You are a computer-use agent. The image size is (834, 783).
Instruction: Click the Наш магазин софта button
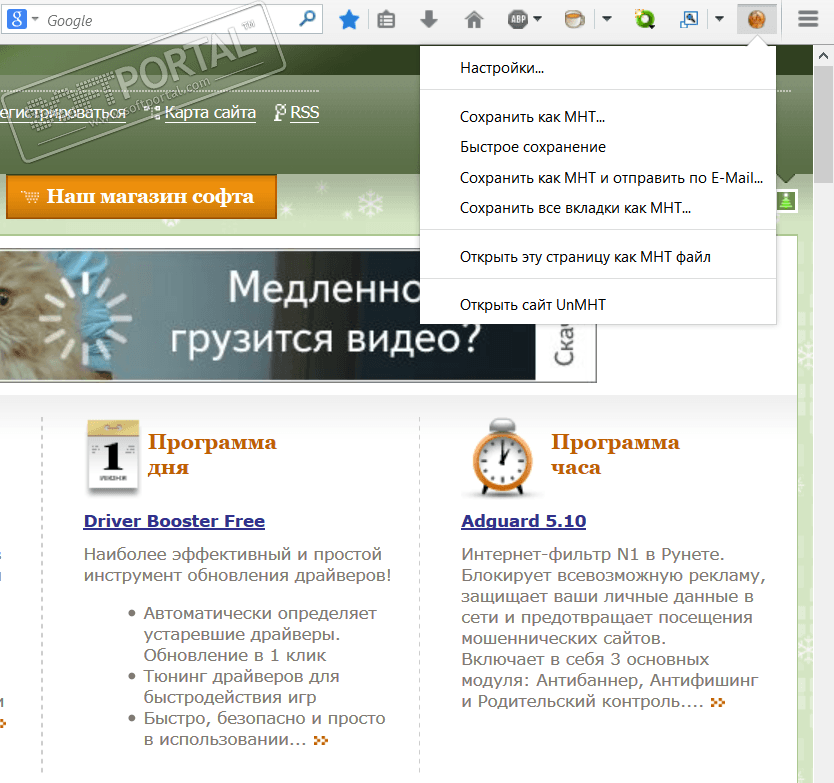tap(141, 197)
